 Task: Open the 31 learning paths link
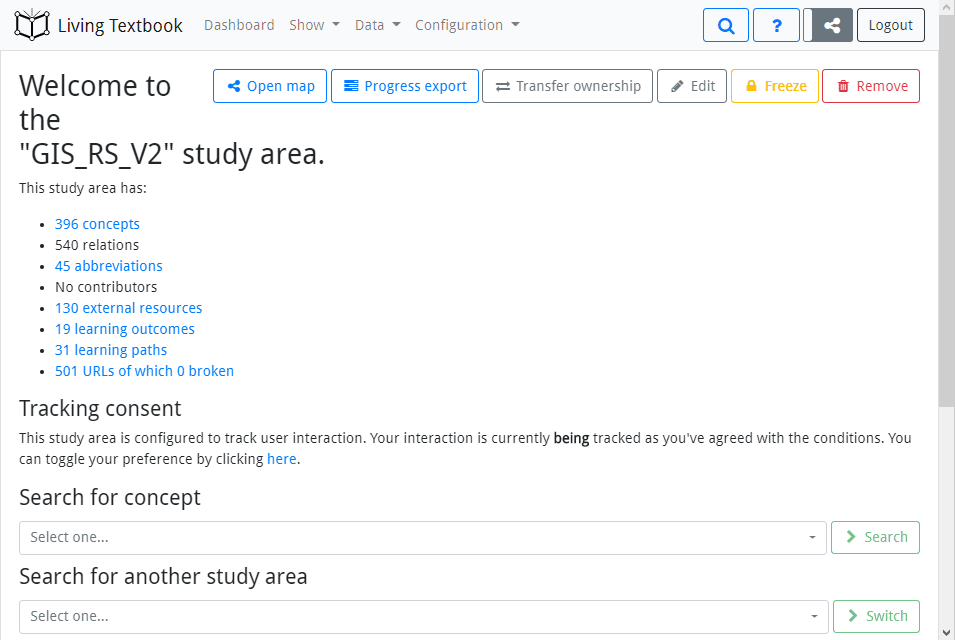[110, 350]
